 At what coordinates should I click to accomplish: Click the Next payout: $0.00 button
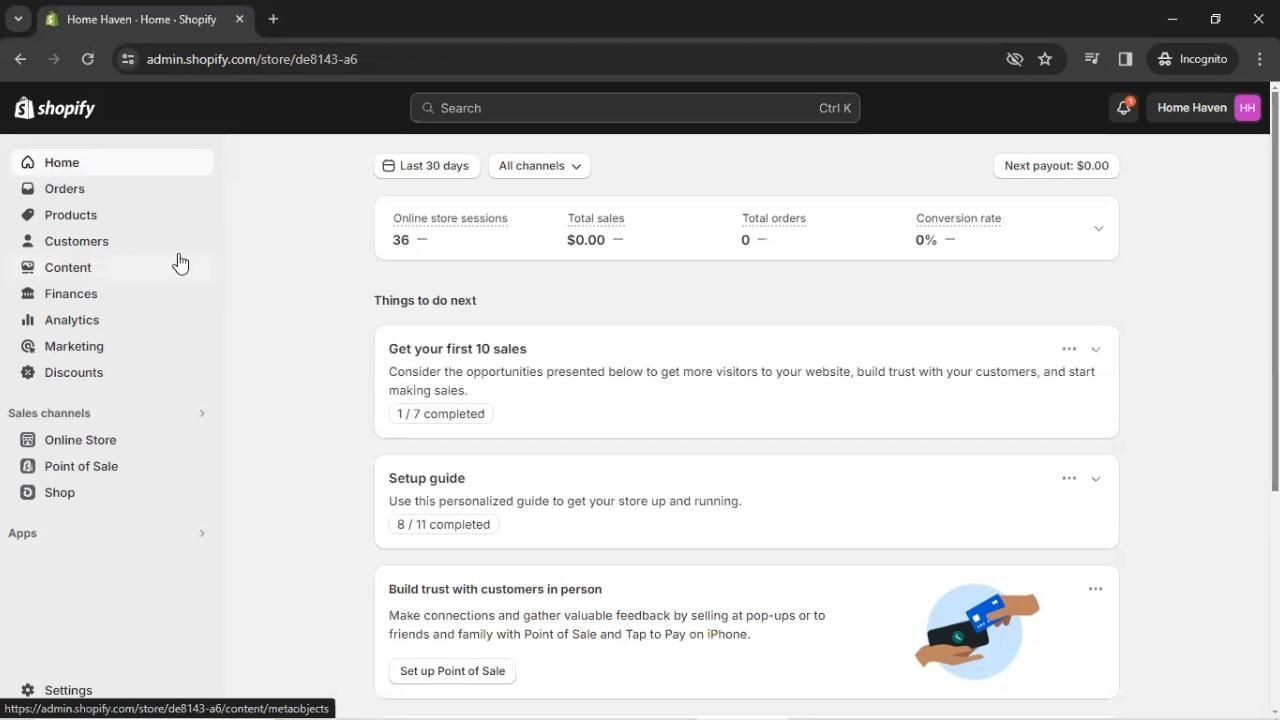(1056, 166)
